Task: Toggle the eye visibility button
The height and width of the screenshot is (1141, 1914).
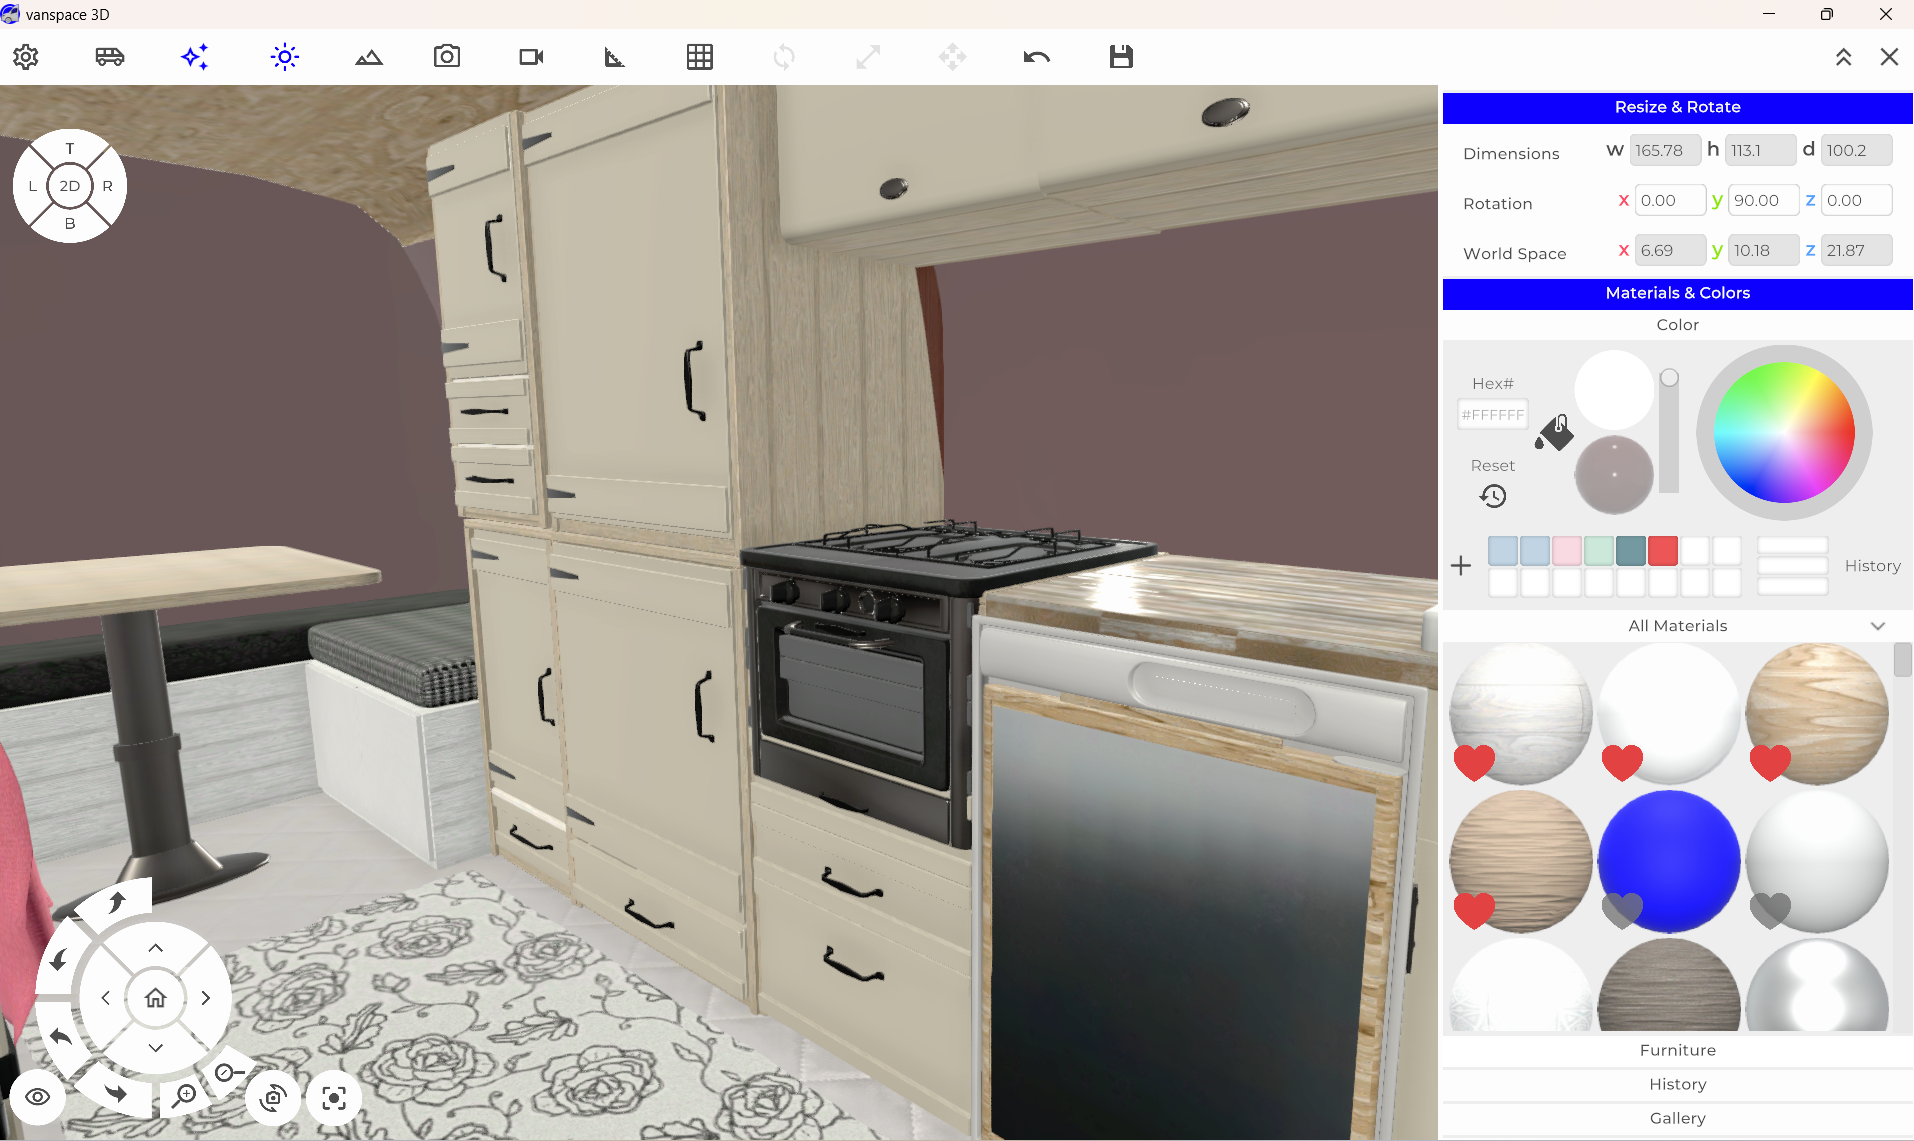Action: pos(38,1097)
